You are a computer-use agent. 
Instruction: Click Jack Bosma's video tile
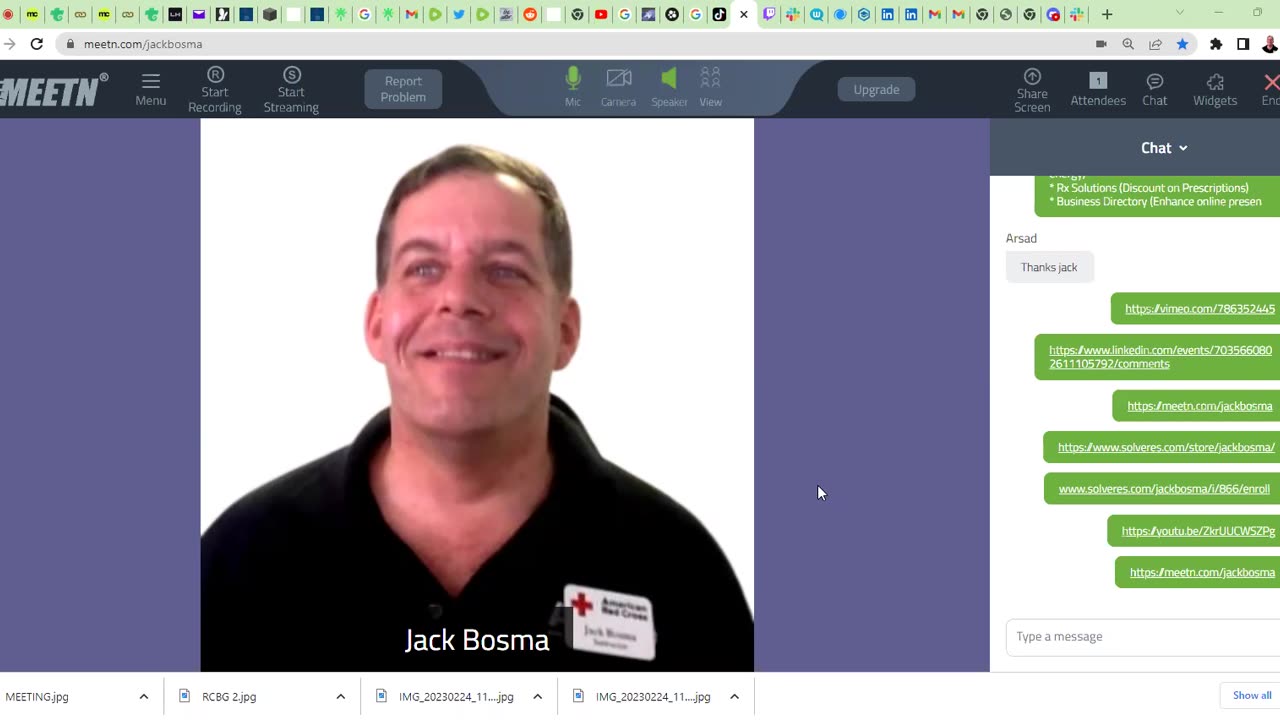click(477, 395)
